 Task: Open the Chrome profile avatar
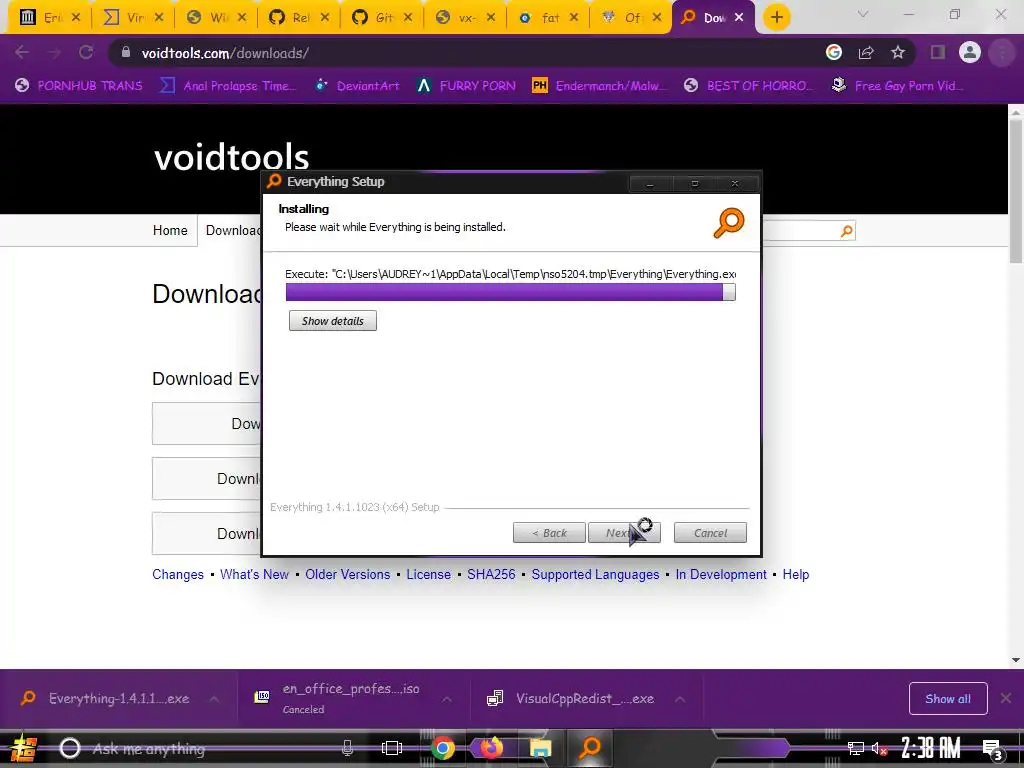(x=970, y=52)
